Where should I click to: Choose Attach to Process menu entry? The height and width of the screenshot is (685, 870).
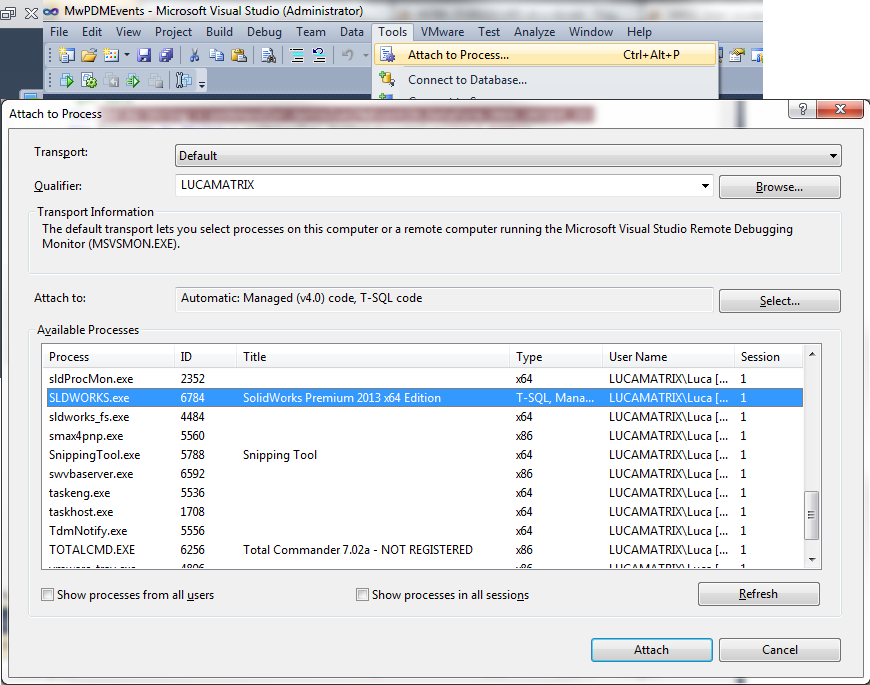point(545,55)
